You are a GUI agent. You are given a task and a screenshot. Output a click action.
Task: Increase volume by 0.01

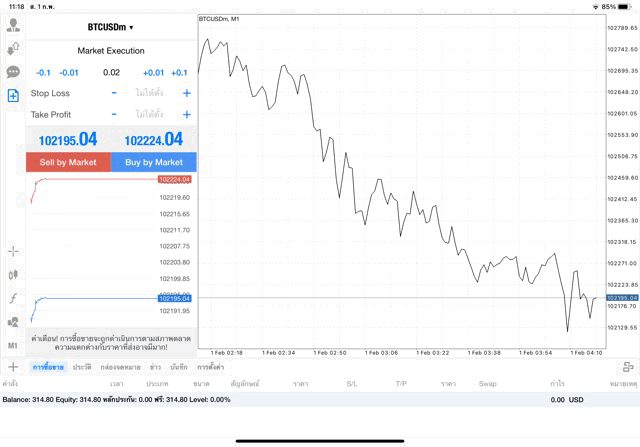(153, 73)
